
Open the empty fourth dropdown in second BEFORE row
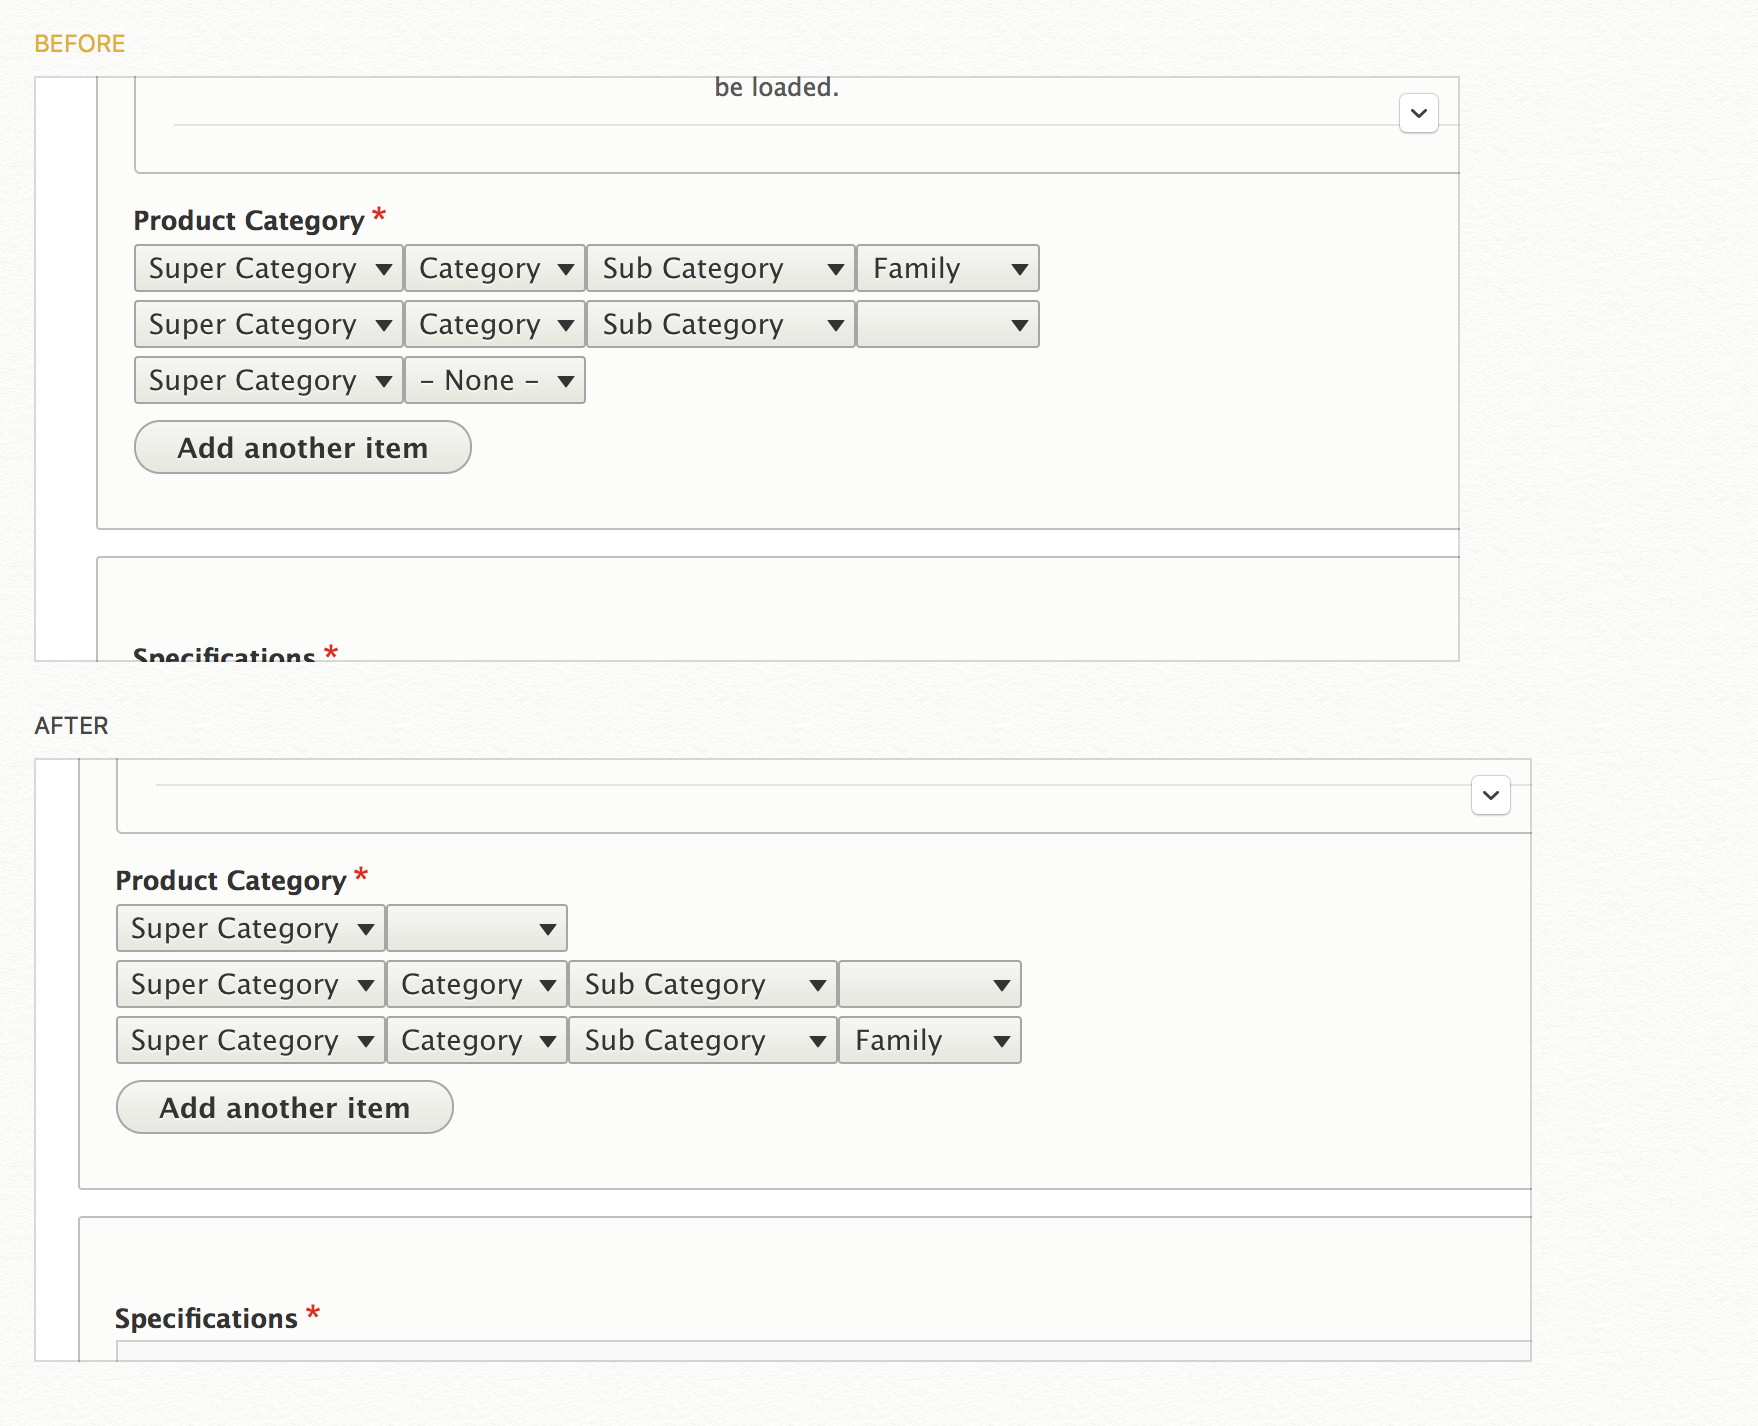(x=946, y=324)
